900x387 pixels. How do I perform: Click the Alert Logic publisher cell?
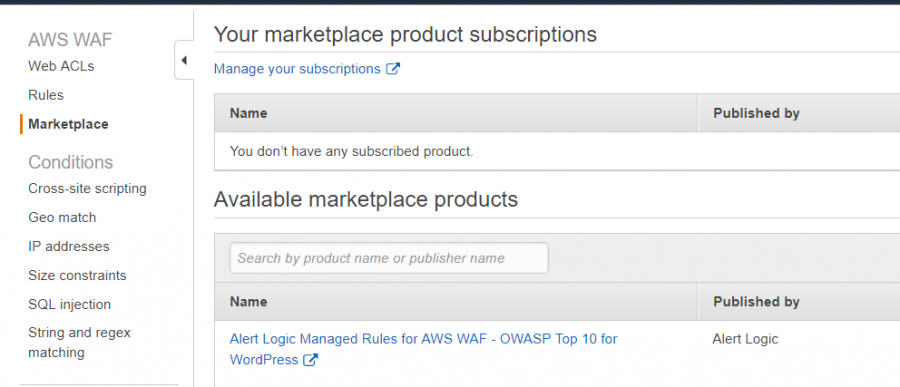[745, 339]
